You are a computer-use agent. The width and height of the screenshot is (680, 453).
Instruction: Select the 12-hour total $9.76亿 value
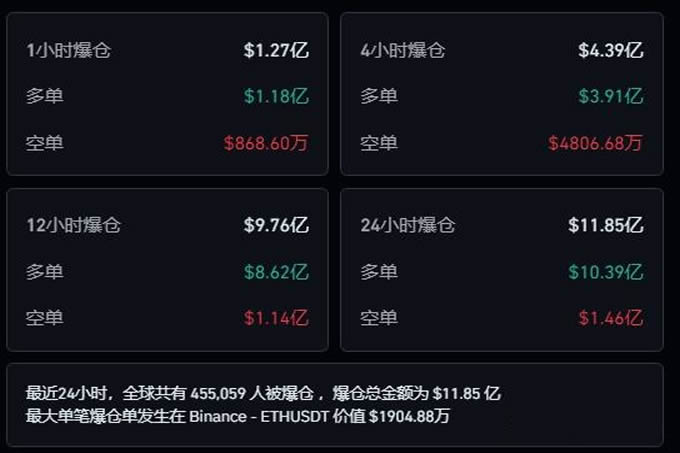(276, 225)
